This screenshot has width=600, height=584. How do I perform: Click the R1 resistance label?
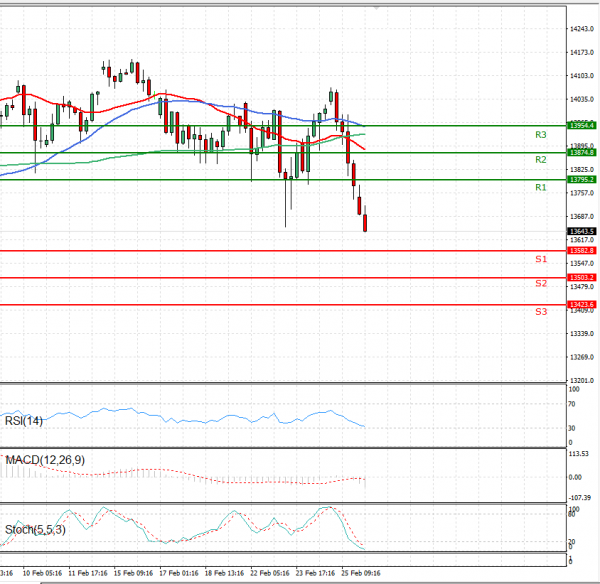pos(540,188)
